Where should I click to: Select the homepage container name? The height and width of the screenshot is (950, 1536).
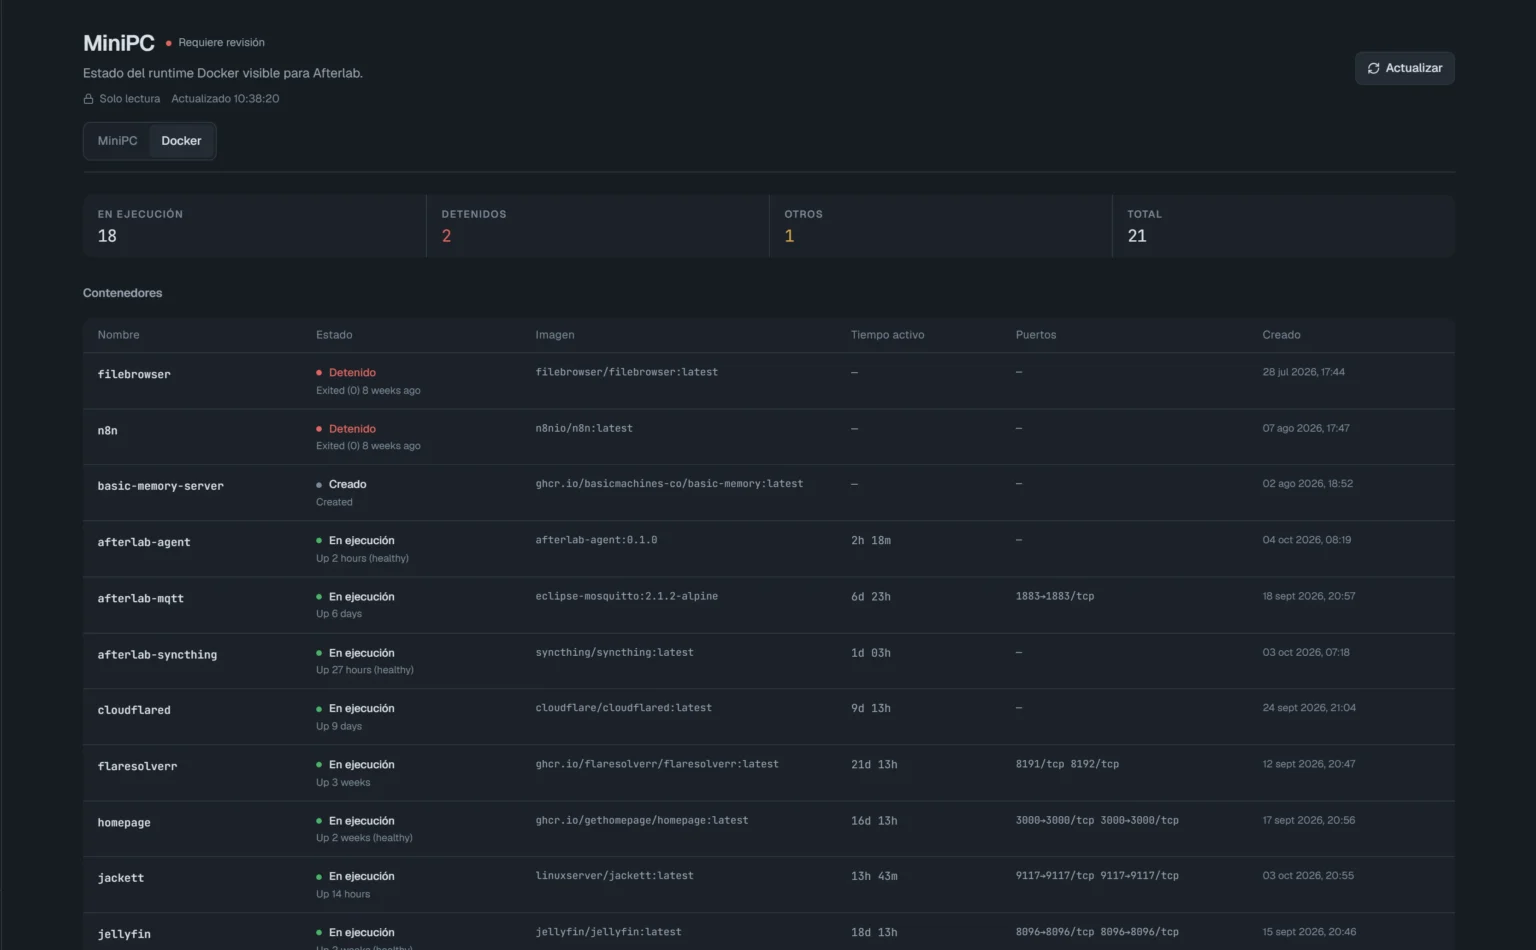click(124, 823)
